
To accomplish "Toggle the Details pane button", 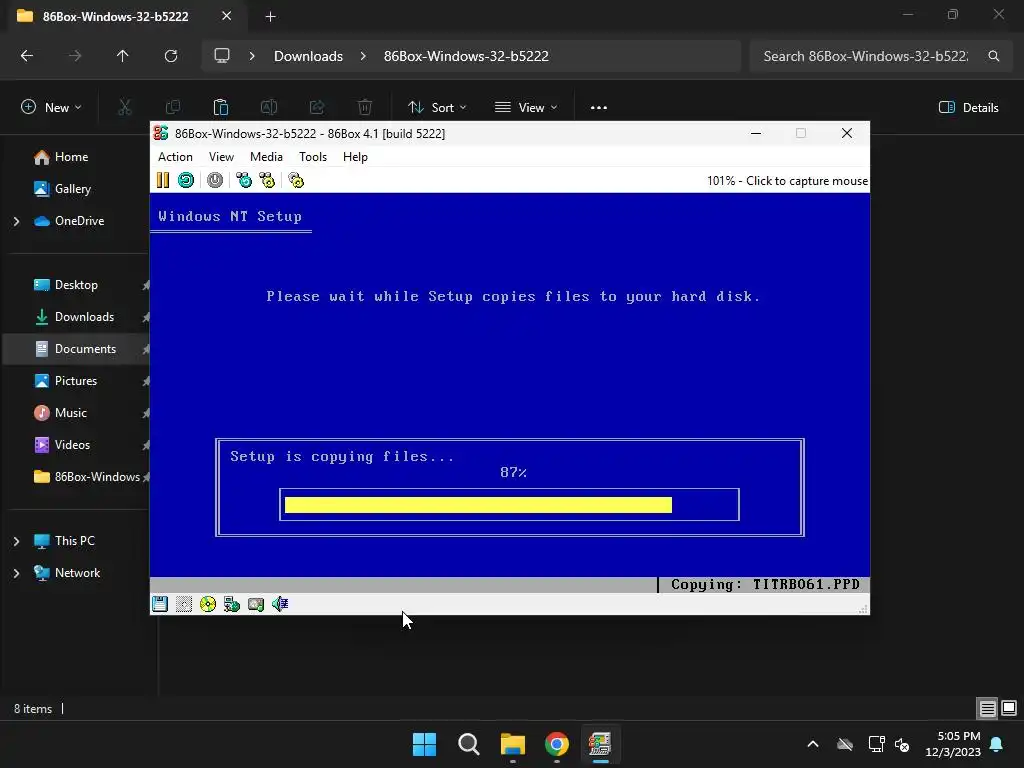I will (968, 107).
